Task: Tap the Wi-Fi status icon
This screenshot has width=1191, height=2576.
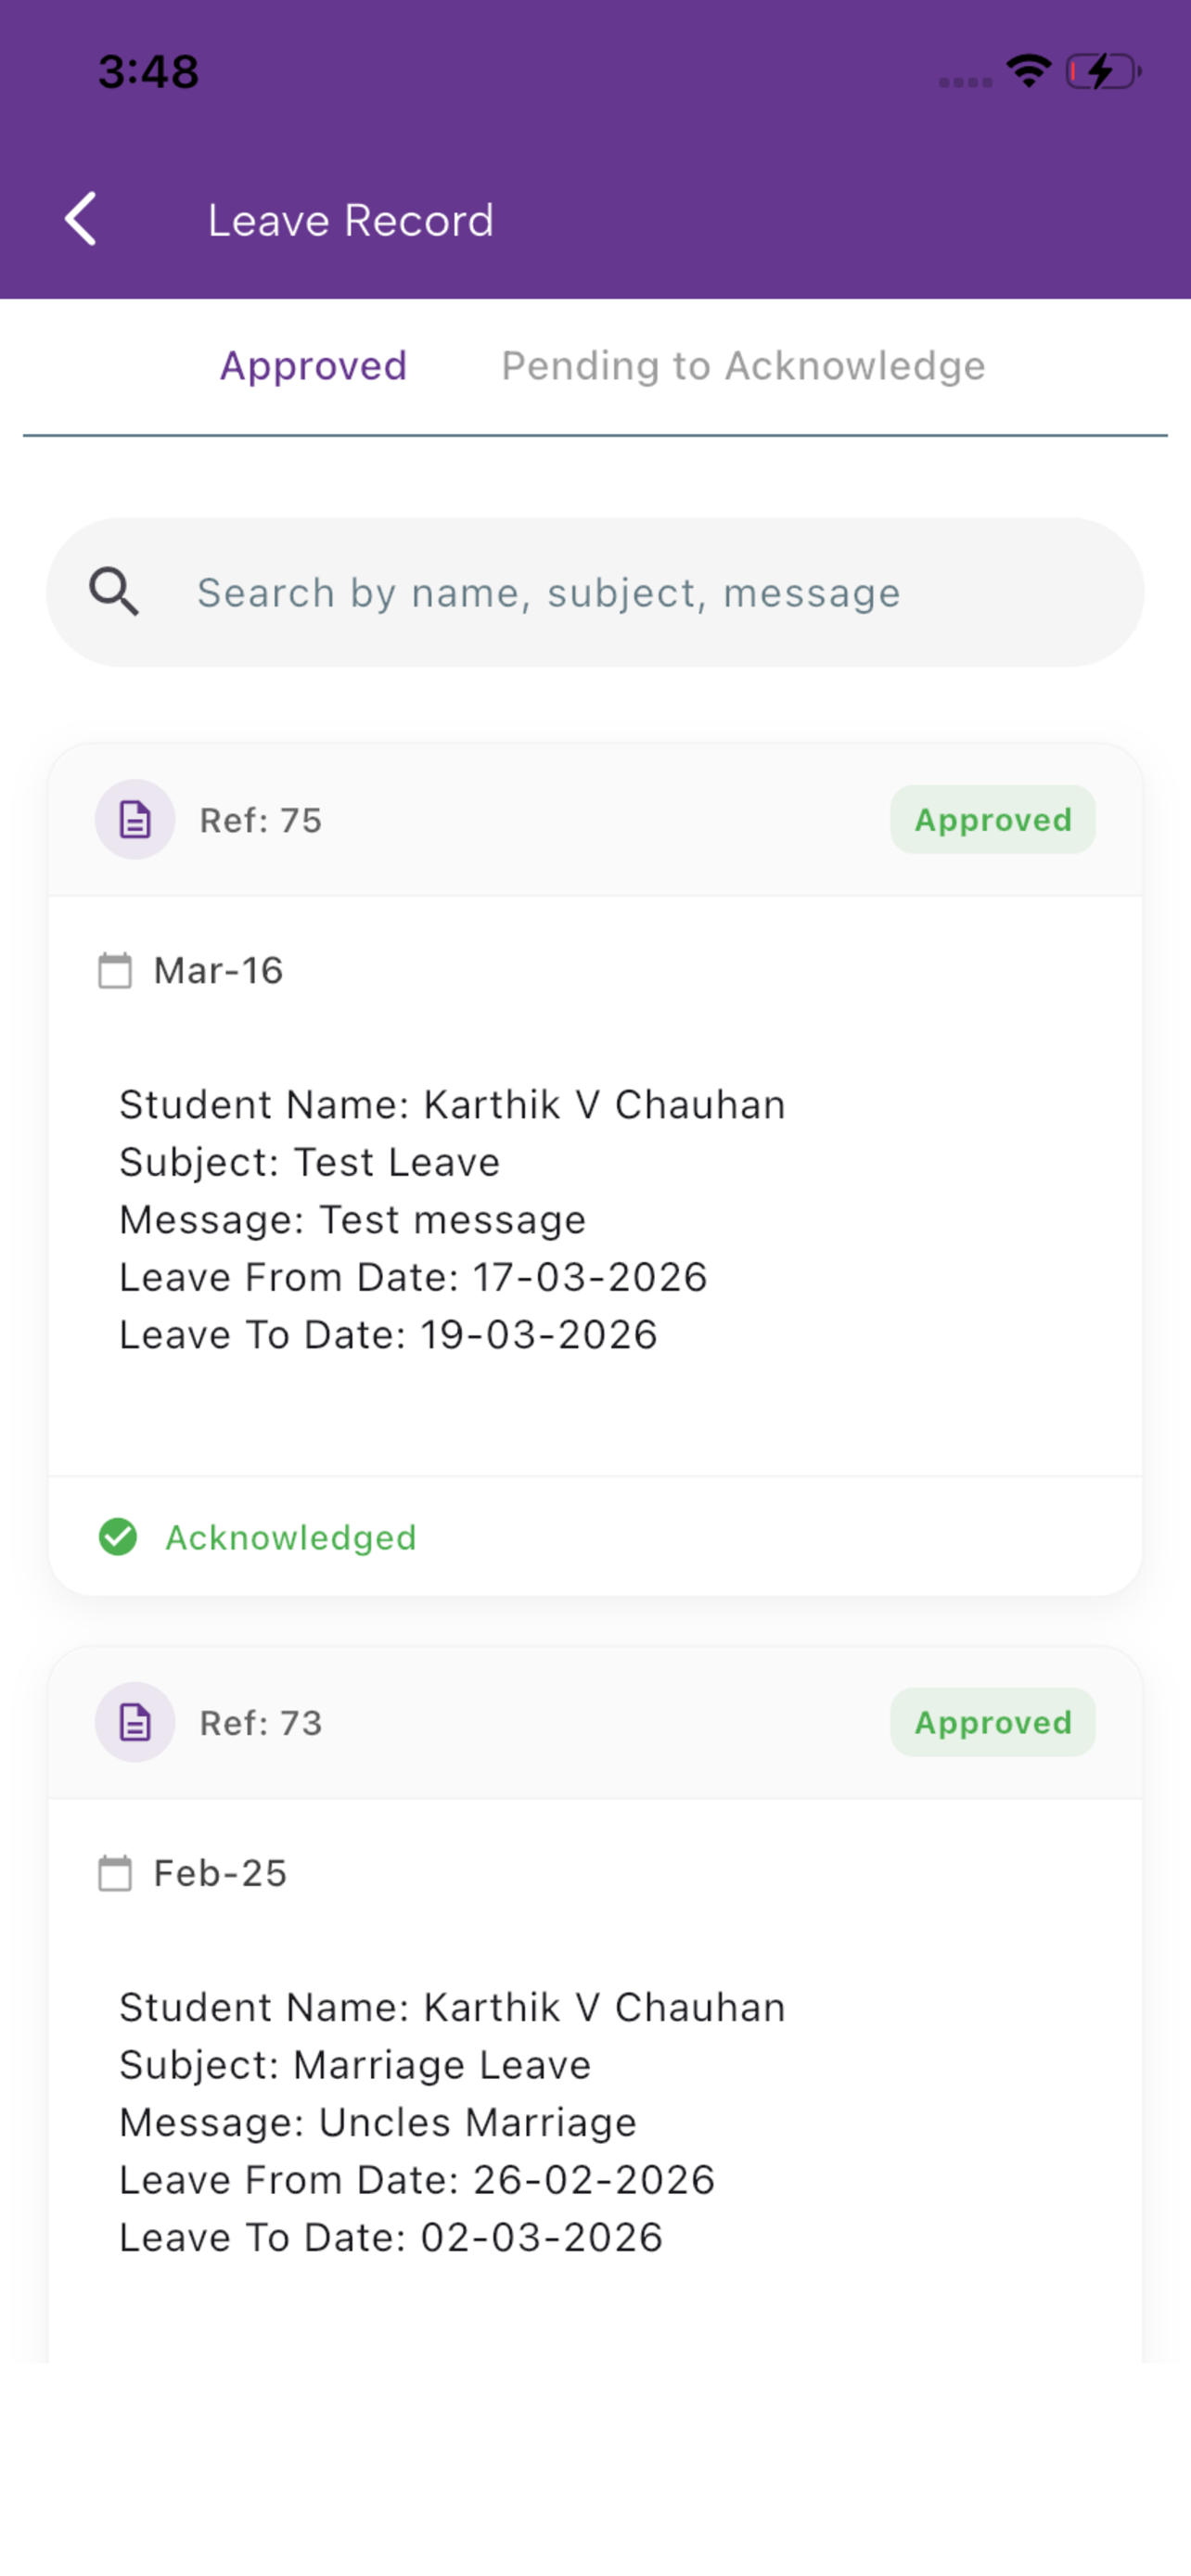Action: pyautogui.click(x=1029, y=71)
